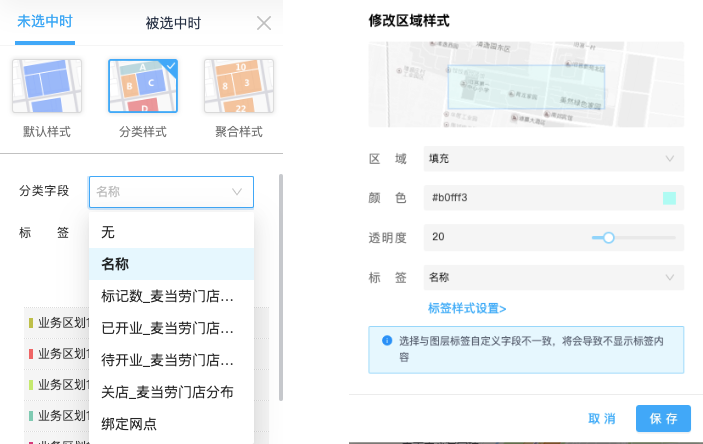
Task: Click the 保存 button
Action: [x=663, y=418]
